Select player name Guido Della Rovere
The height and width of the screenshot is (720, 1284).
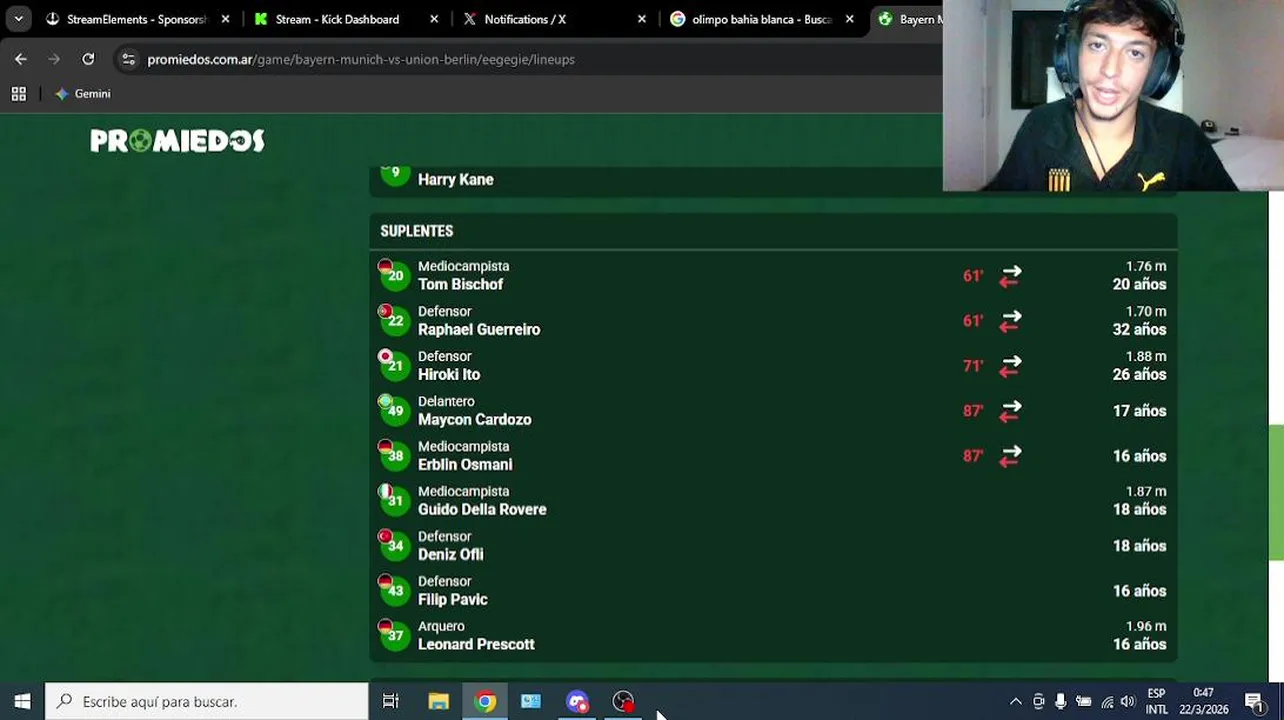482,509
